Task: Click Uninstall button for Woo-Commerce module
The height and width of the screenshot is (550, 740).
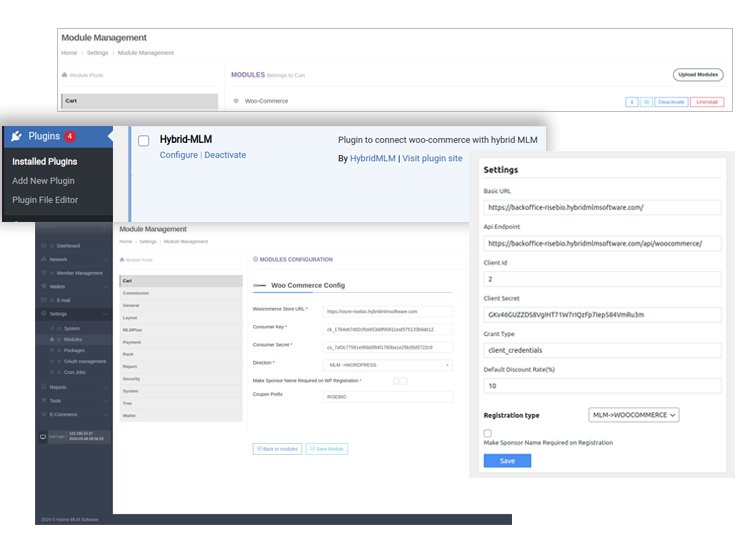Action: tap(707, 102)
